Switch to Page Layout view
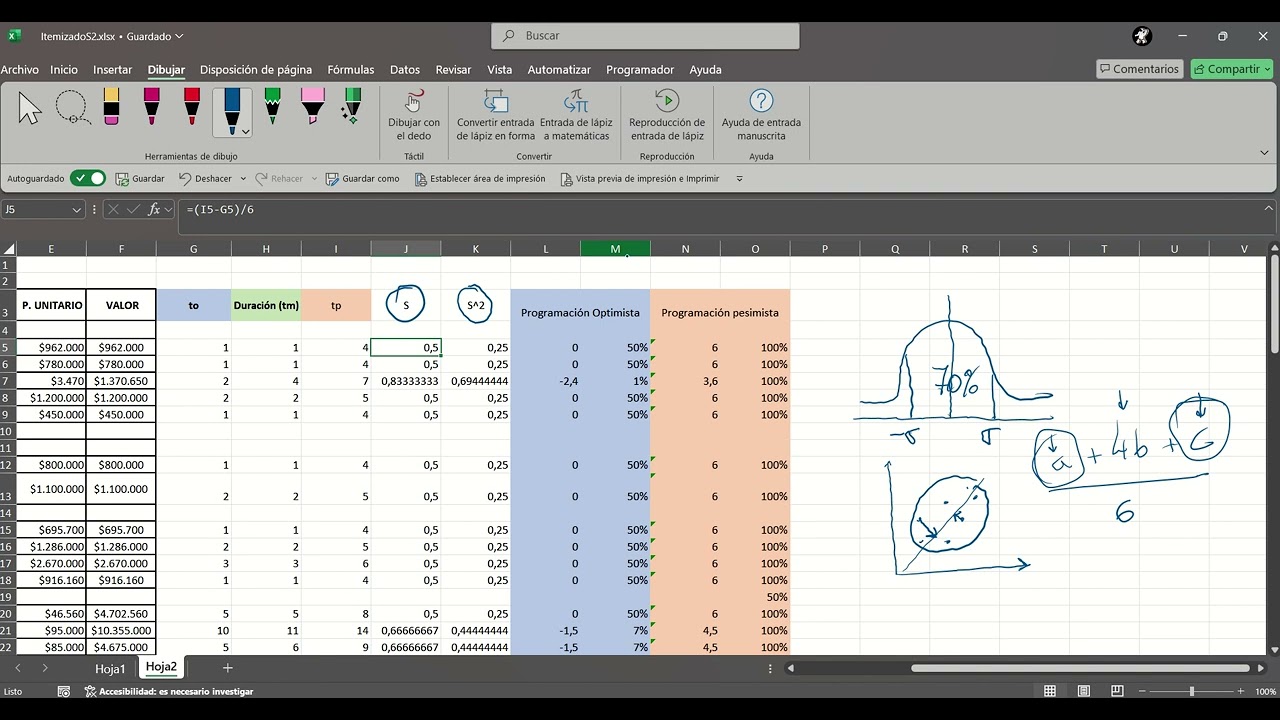The image size is (1280, 720). 1083,691
